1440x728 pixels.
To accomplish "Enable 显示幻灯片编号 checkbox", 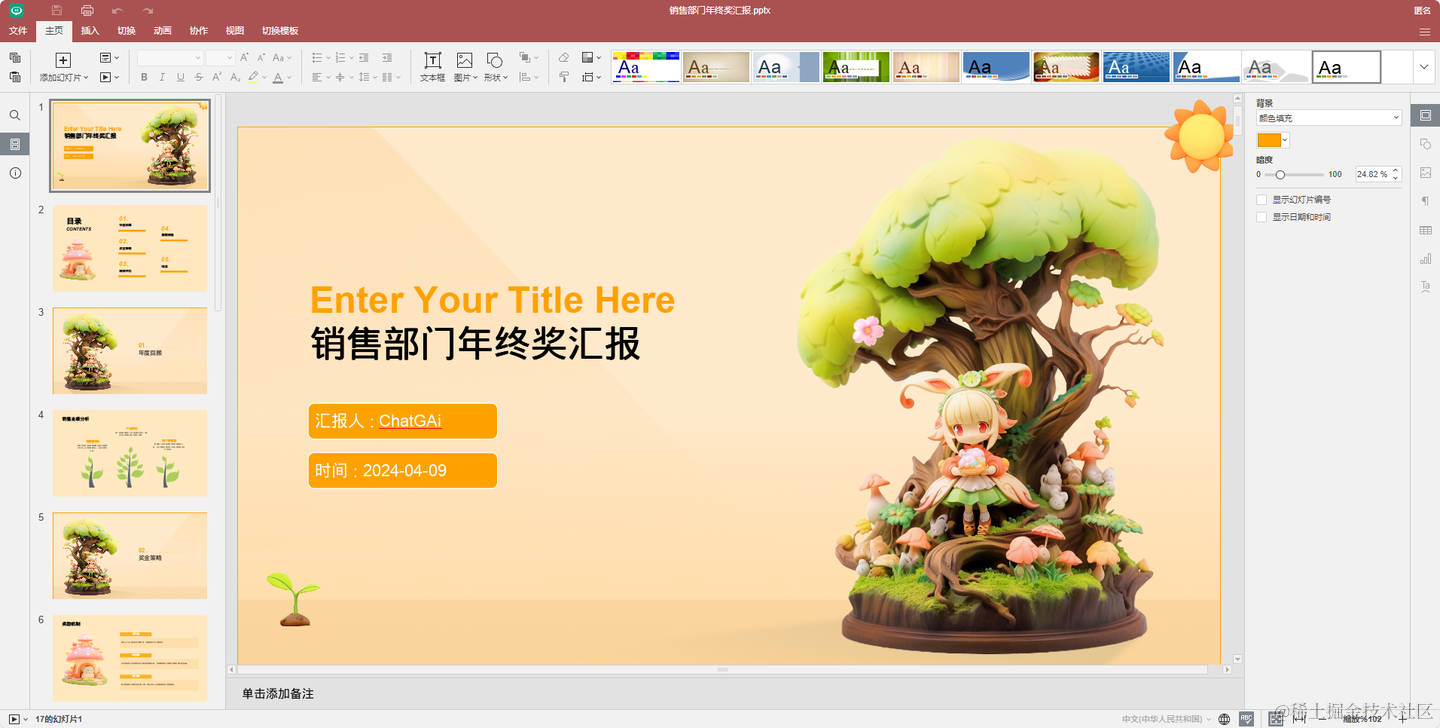I will point(1262,200).
